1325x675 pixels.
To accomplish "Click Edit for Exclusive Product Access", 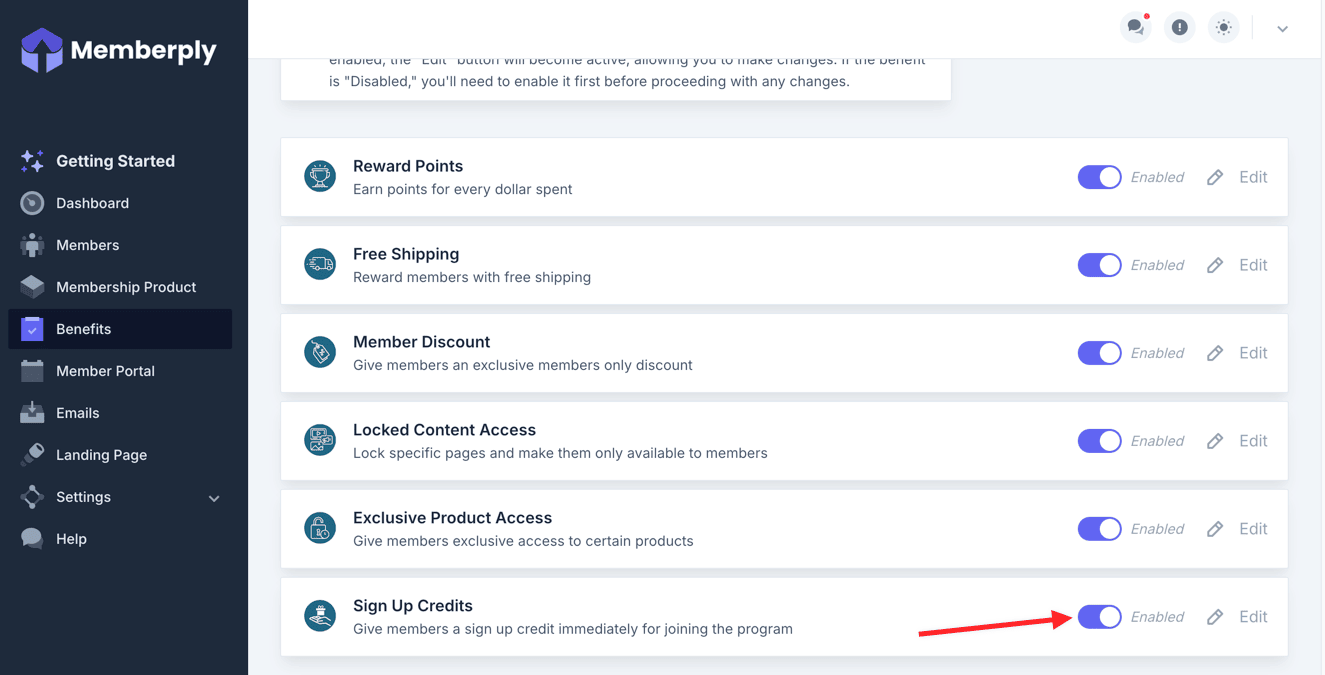I will click(x=1253, y=529).
